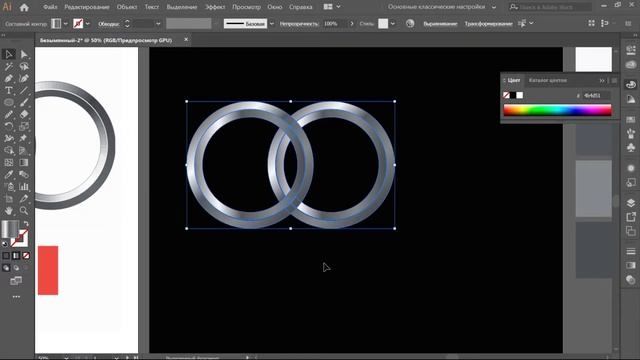This screenshot has width=640, height=360.
Task: Select the Pen tool
Action: click(9, 78)
